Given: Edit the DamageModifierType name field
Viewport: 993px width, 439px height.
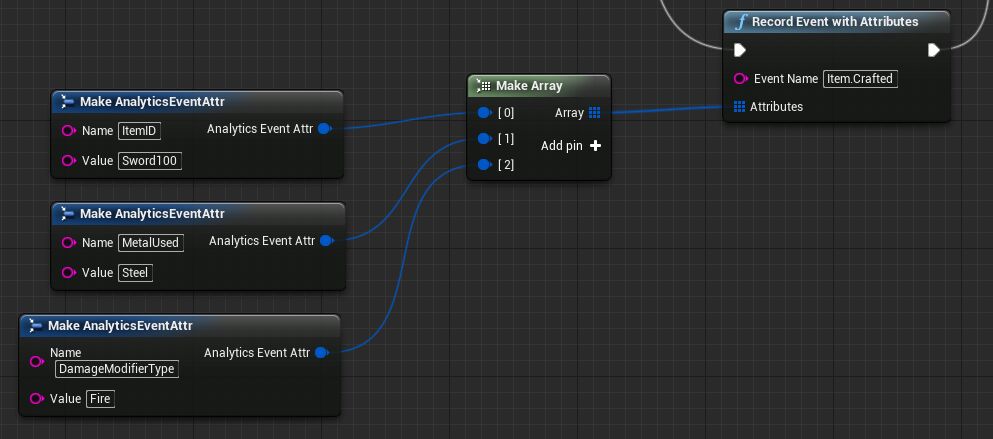Looking at the screenshot, I should pyautogui.click(x=117, y=369).
